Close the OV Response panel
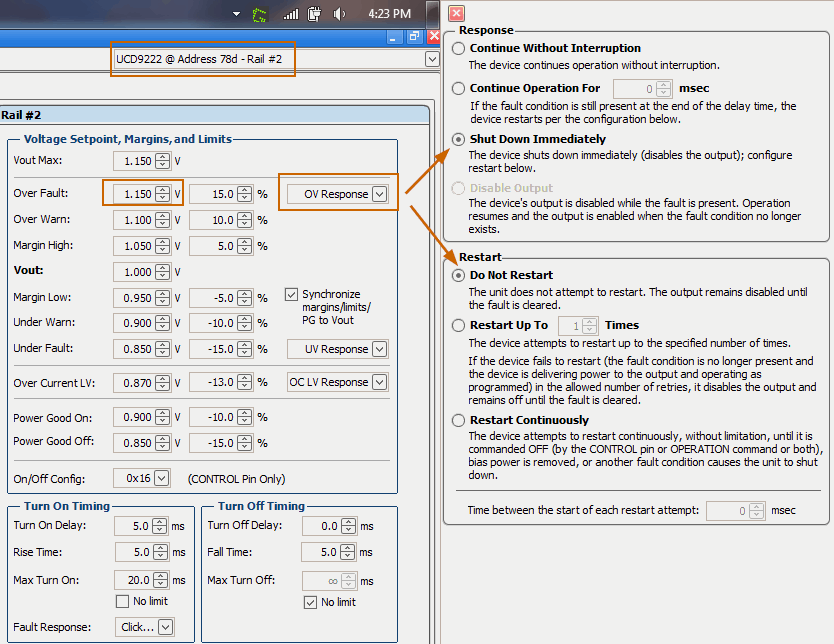 (x=456, y=13)
